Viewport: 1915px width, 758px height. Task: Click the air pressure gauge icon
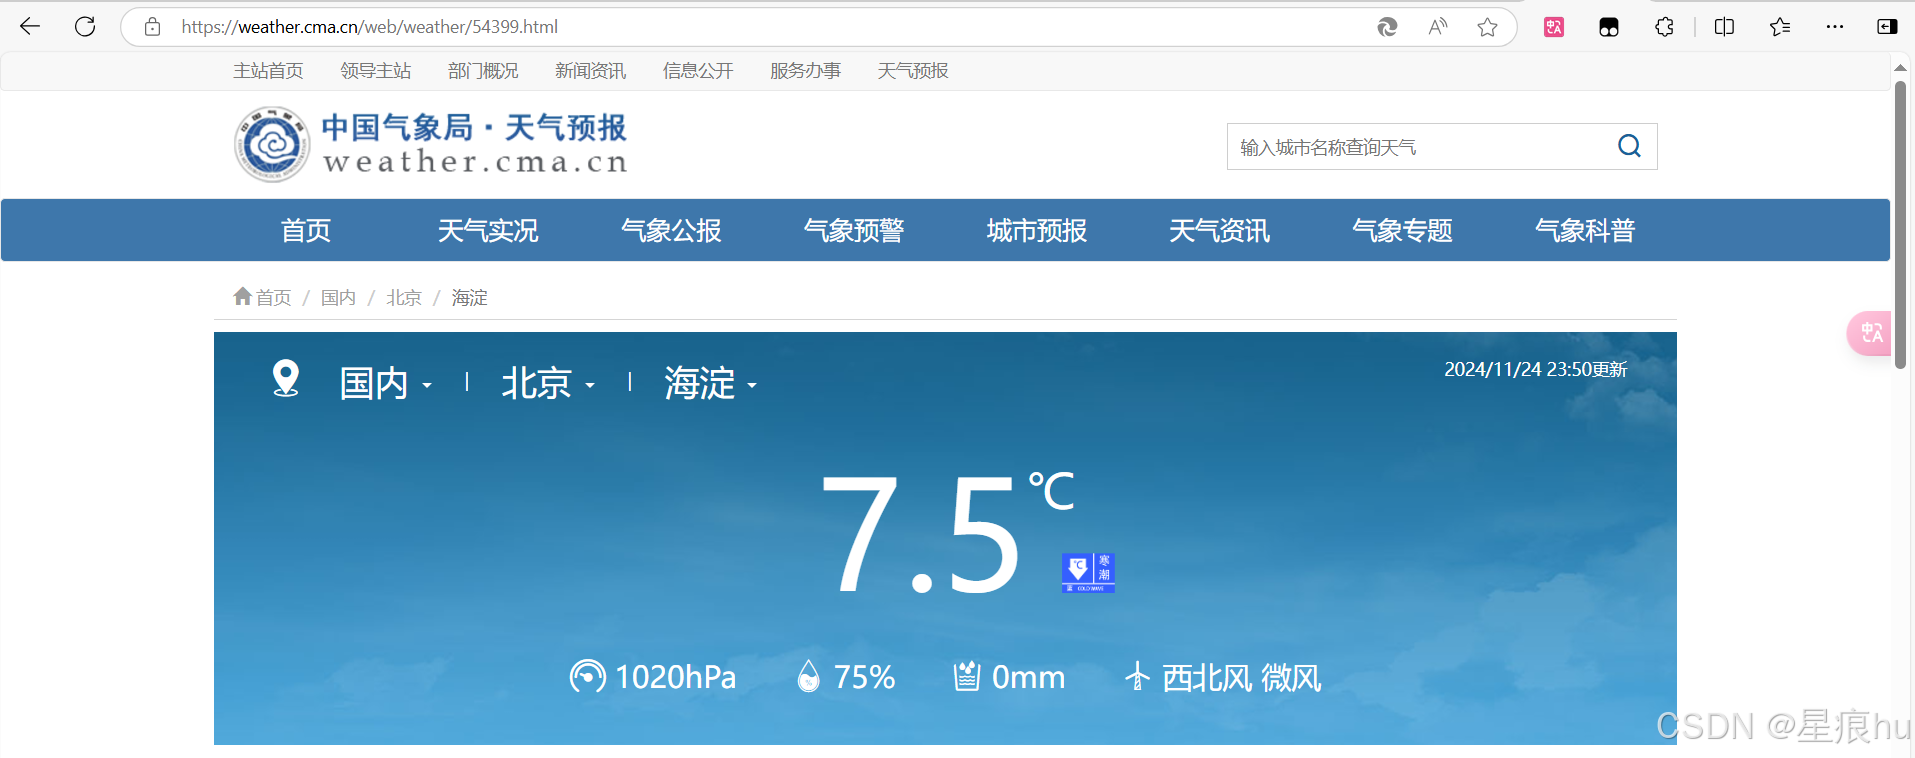coord(587,677)
